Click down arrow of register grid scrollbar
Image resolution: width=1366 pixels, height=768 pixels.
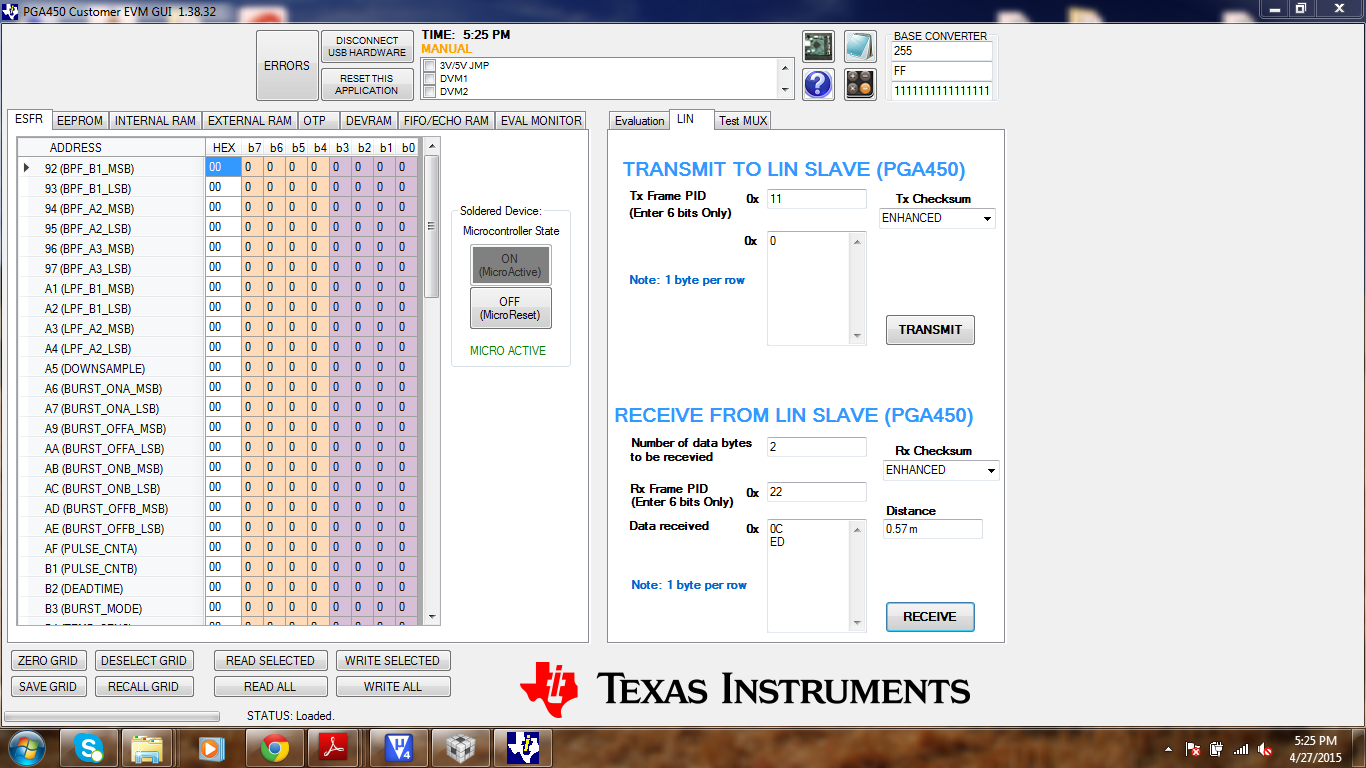tap(432, 617)
